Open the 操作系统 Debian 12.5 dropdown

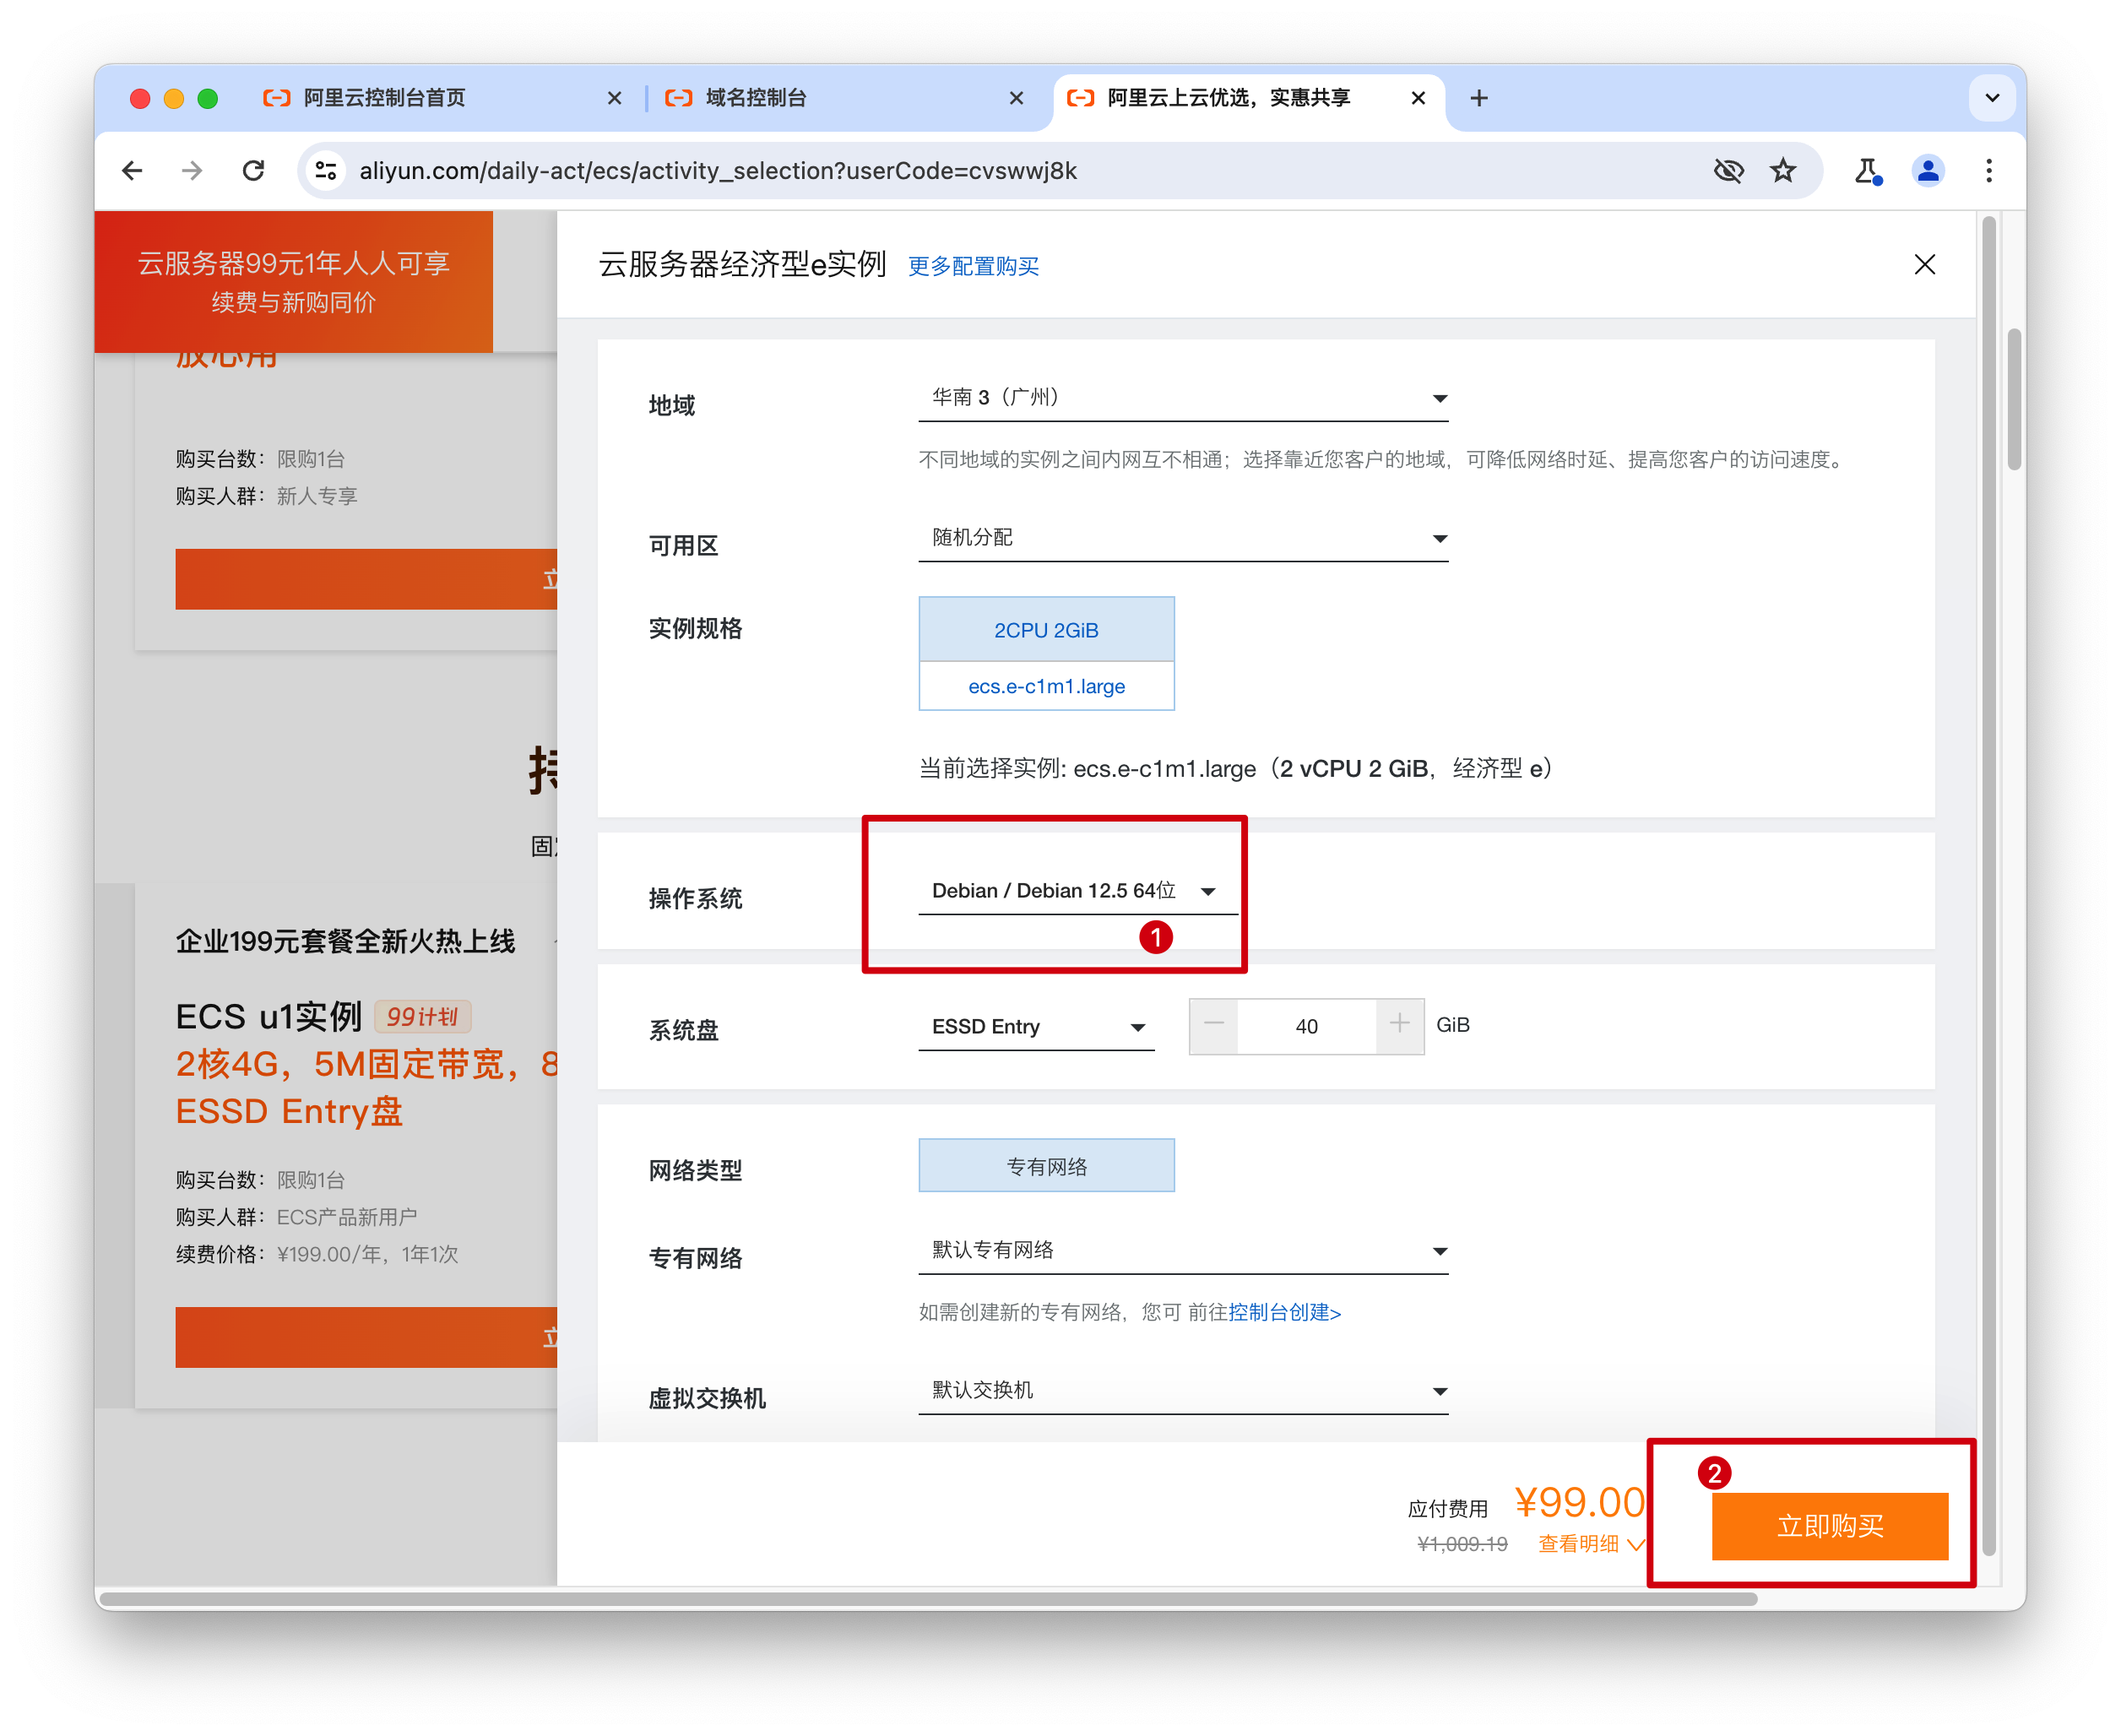pyautogui.click(x=1077, y=890)
